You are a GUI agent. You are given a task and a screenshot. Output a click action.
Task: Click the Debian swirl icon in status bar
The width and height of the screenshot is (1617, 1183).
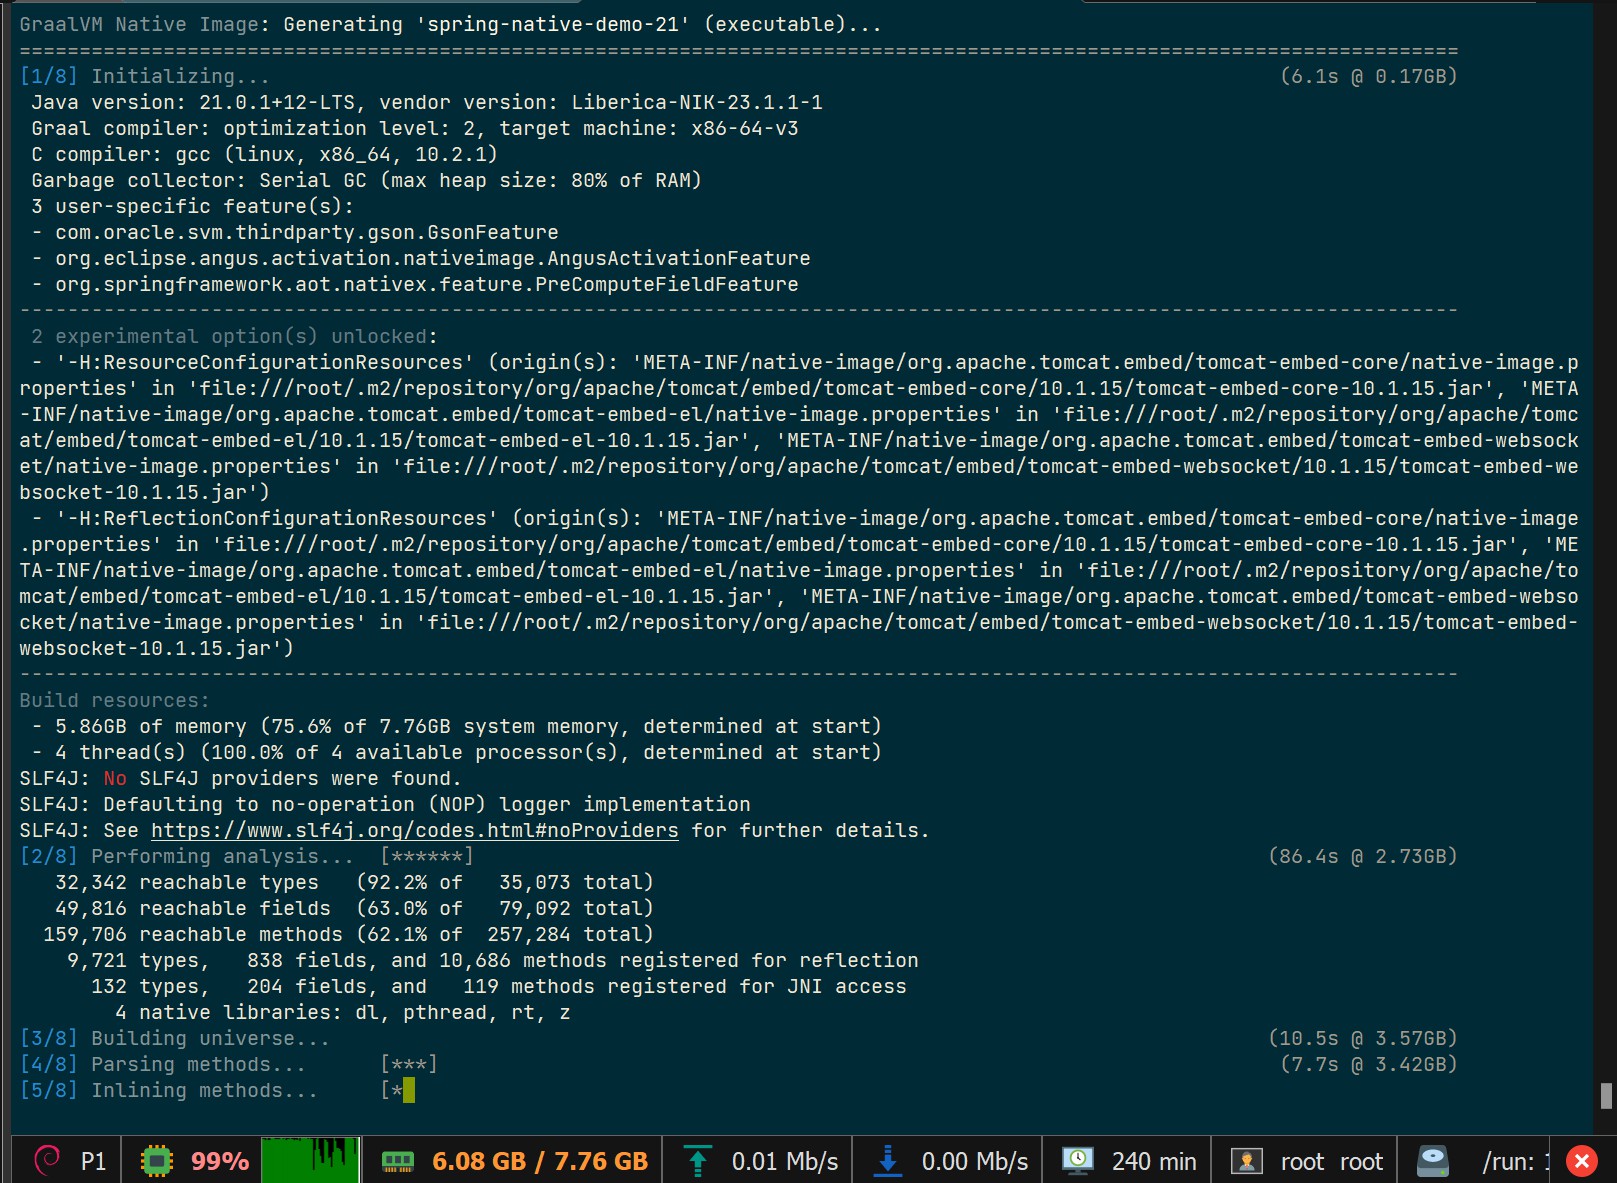47,1160
